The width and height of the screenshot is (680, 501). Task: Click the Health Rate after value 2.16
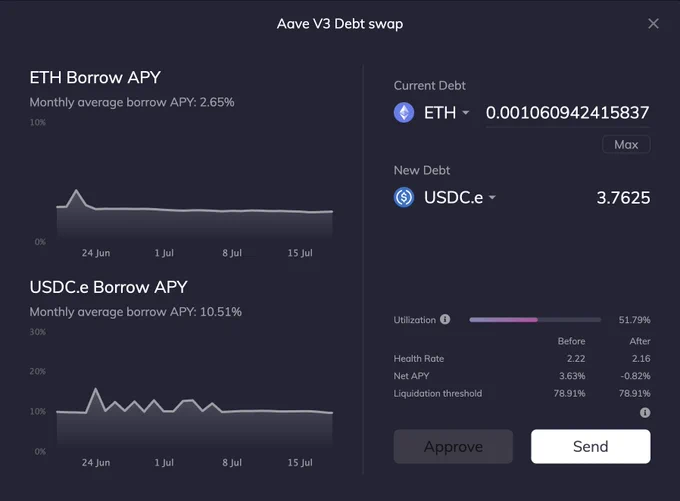coord(641,359)
